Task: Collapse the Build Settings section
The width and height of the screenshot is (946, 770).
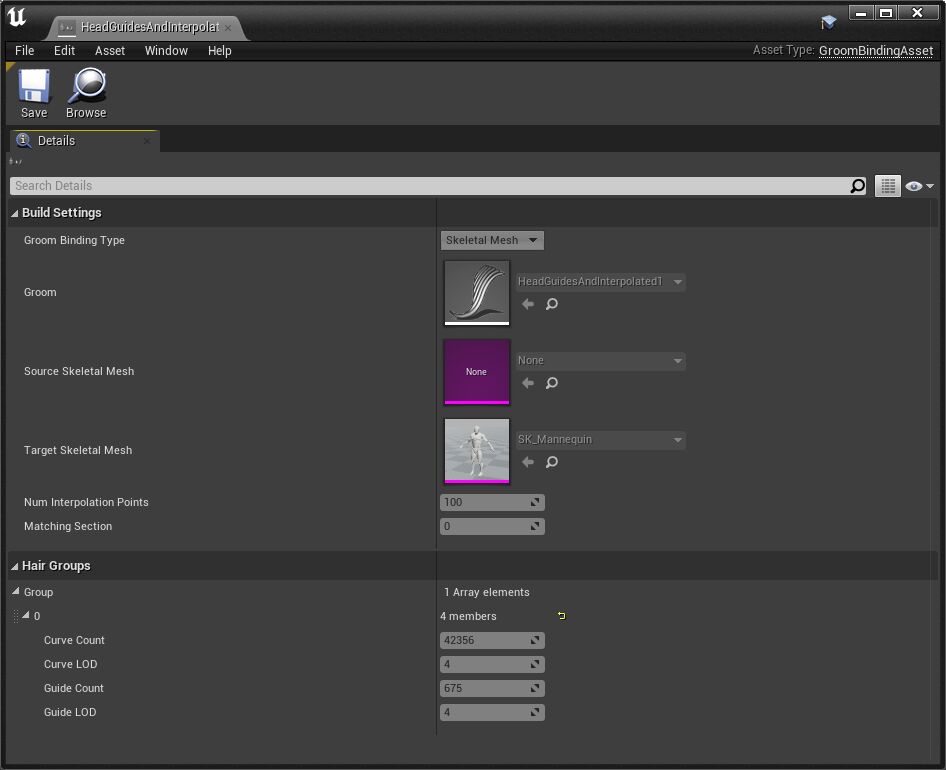Action: tap(15, 213)
